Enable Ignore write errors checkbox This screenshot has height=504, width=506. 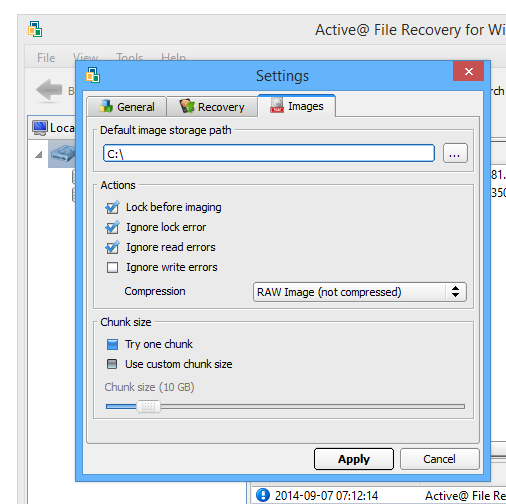pos(112,267)
